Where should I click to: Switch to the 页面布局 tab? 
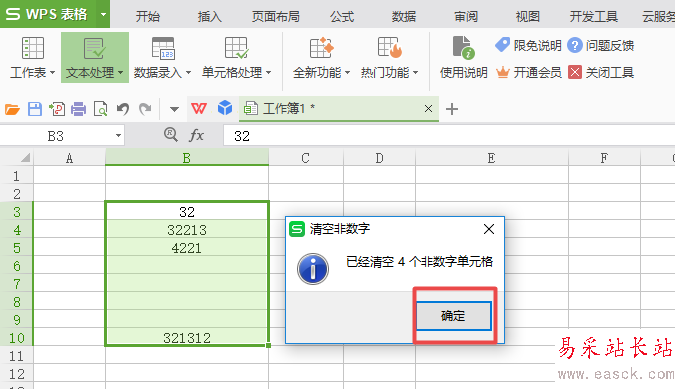tap(276, 16)
